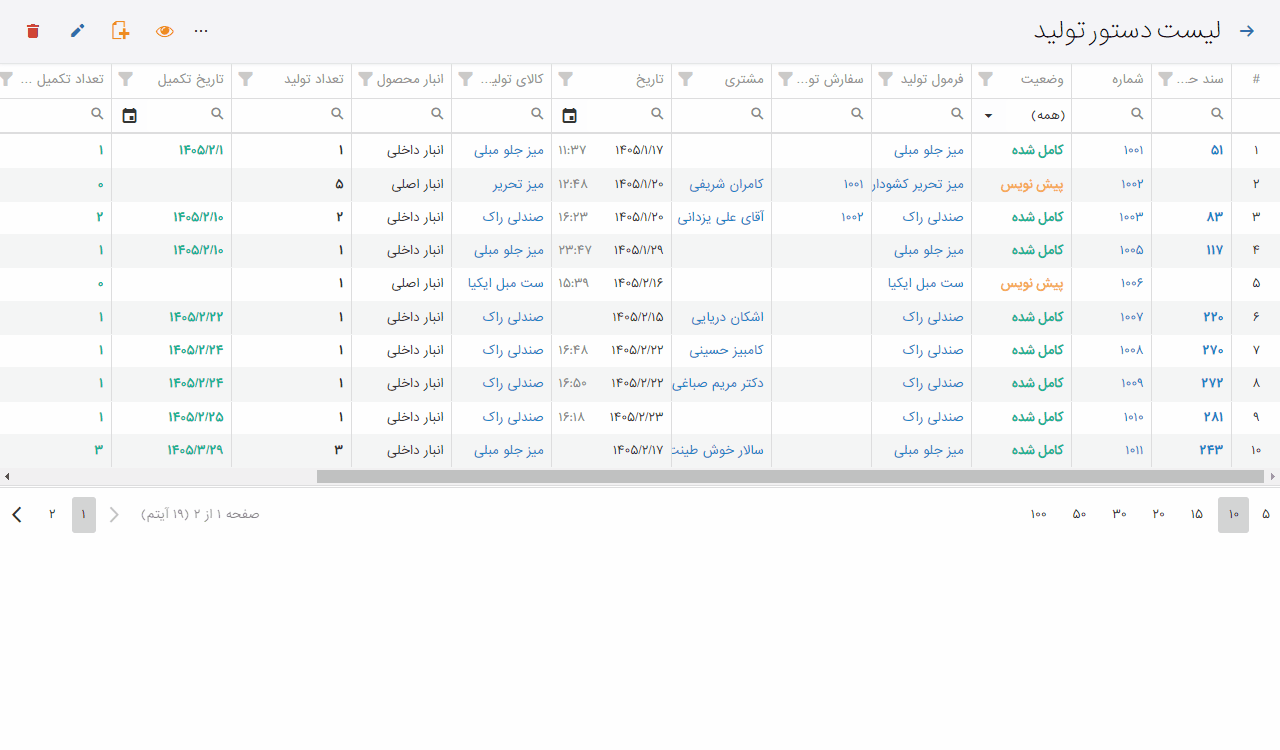The width and height of the screenshot is (1280, 750).
Task: Open customer link کامبیز حسینی
Action: pos(727,350)
